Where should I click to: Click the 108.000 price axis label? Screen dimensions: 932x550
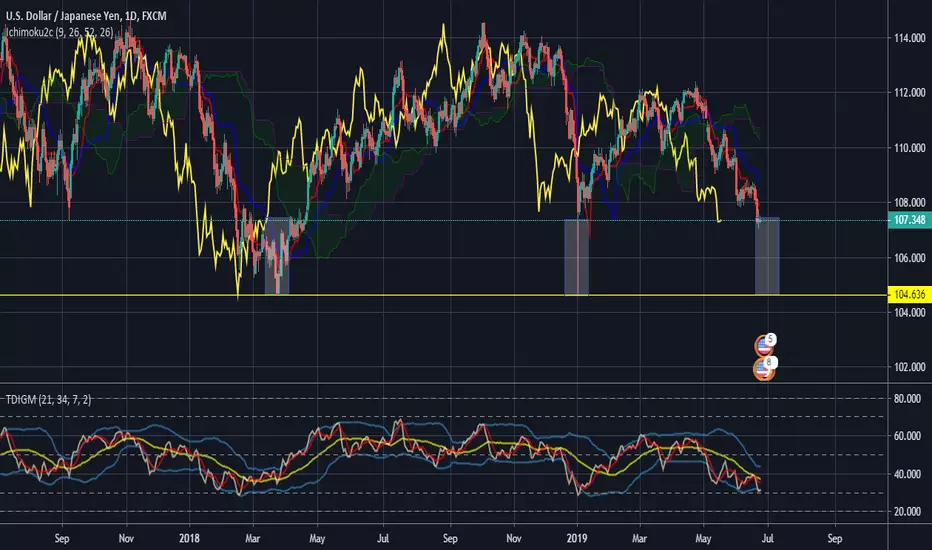pyautogui.click(x=909, y=202)
